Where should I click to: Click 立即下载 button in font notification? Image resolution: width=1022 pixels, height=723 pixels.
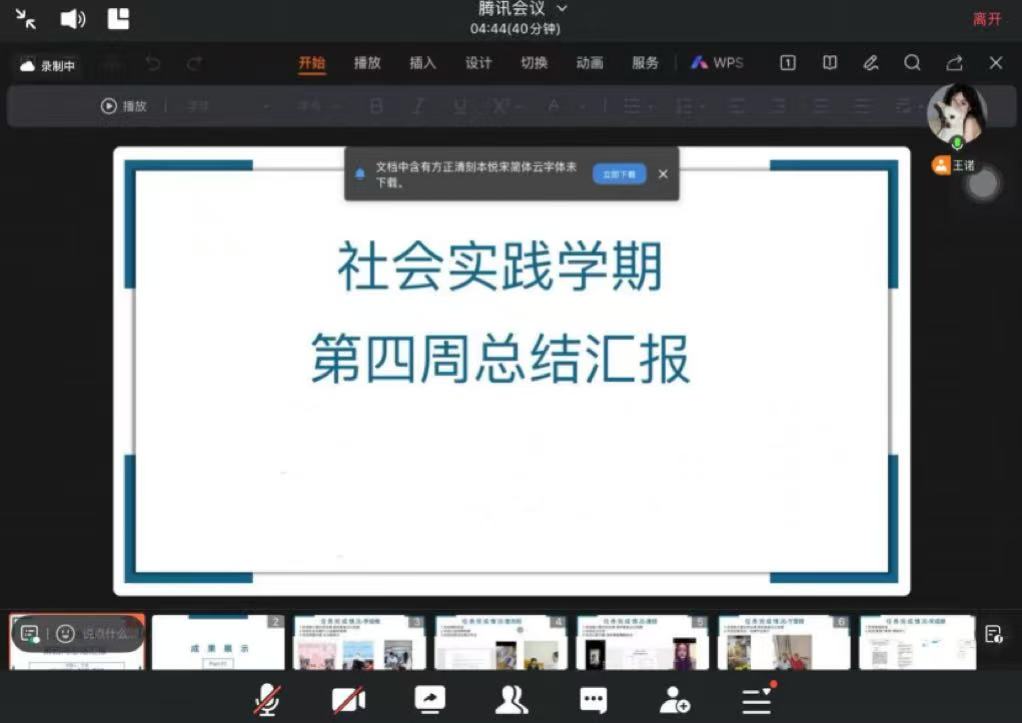click(619, 174)
